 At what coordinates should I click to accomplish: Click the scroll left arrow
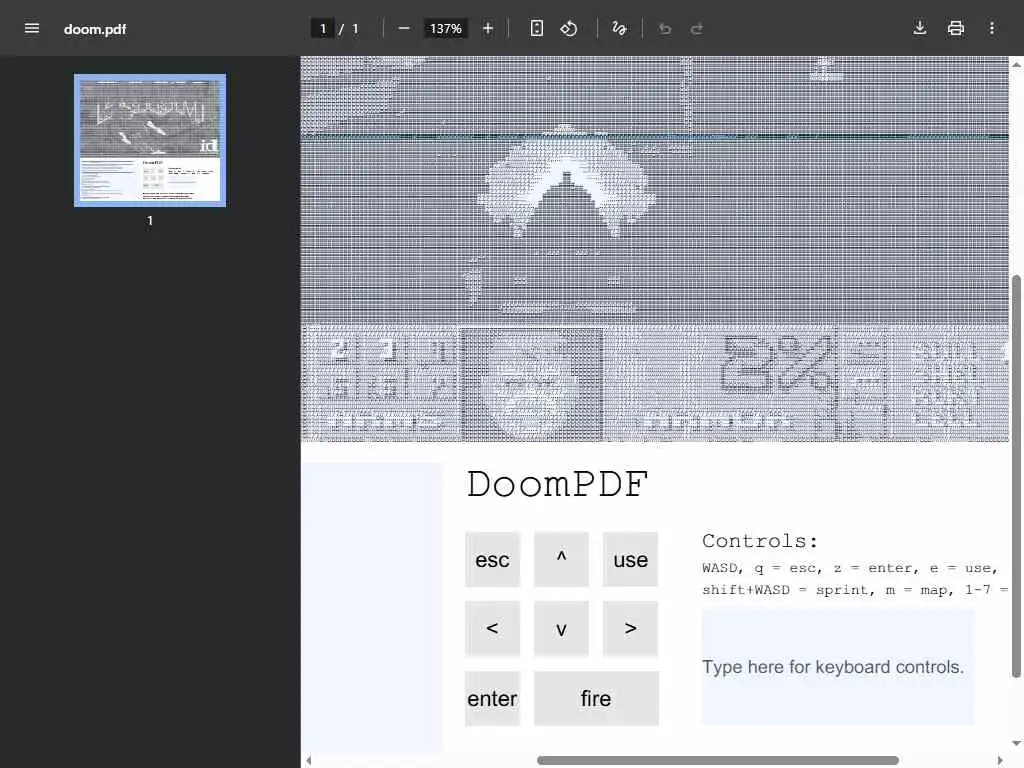coord(309,760)
